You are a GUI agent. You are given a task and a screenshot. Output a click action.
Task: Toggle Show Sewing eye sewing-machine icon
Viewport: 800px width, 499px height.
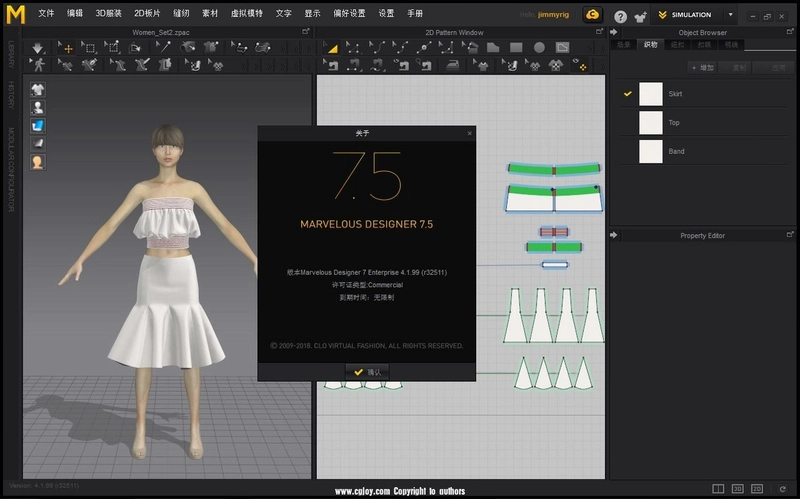401,65
